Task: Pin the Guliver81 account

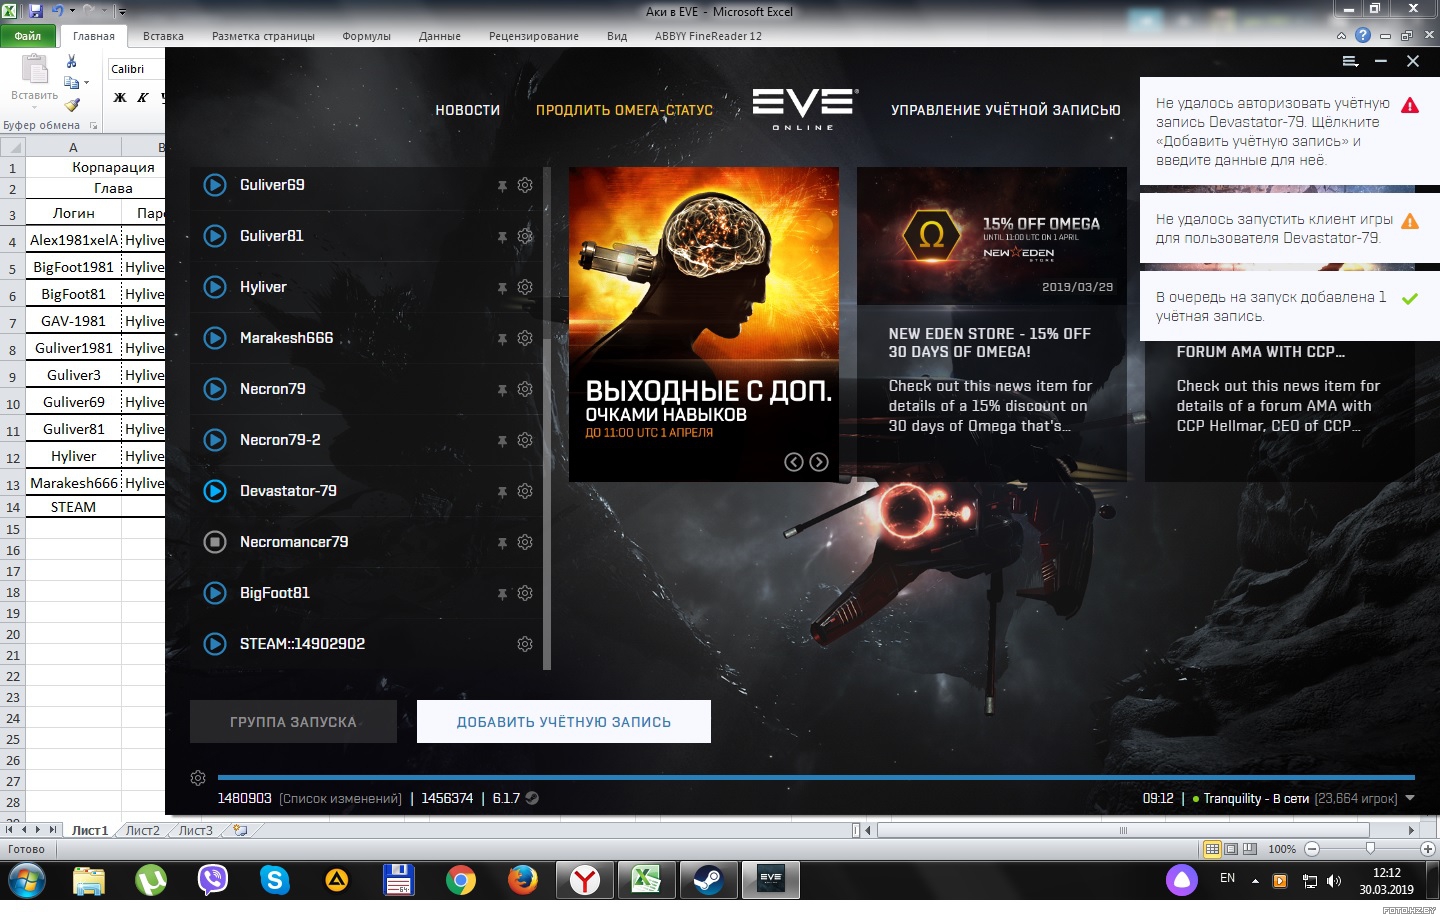Action: coord(502,237)
